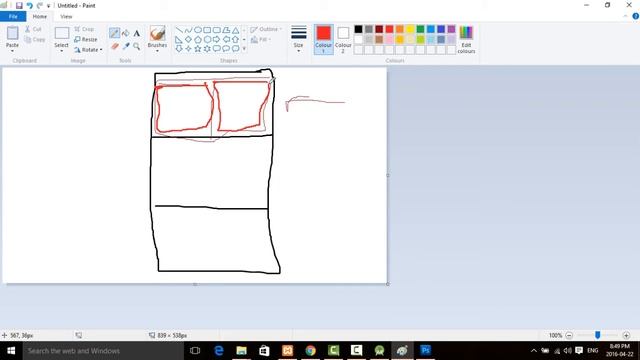Viewport: 640px width, 360px height.
Task: Open the shape Fill dropdown
Action: pos(261,40)
